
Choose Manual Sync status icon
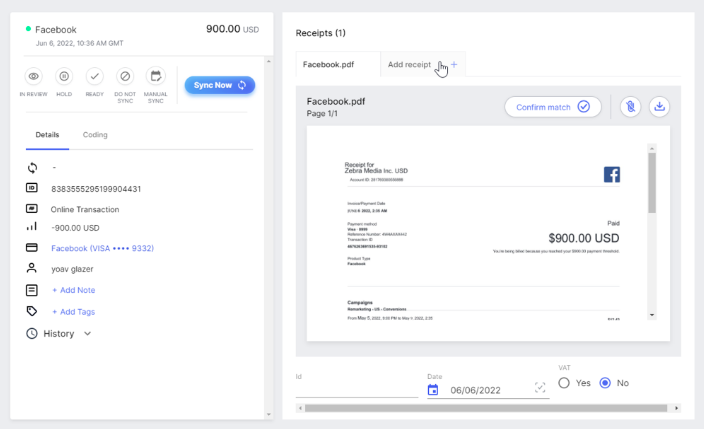(x=156, y=76)
